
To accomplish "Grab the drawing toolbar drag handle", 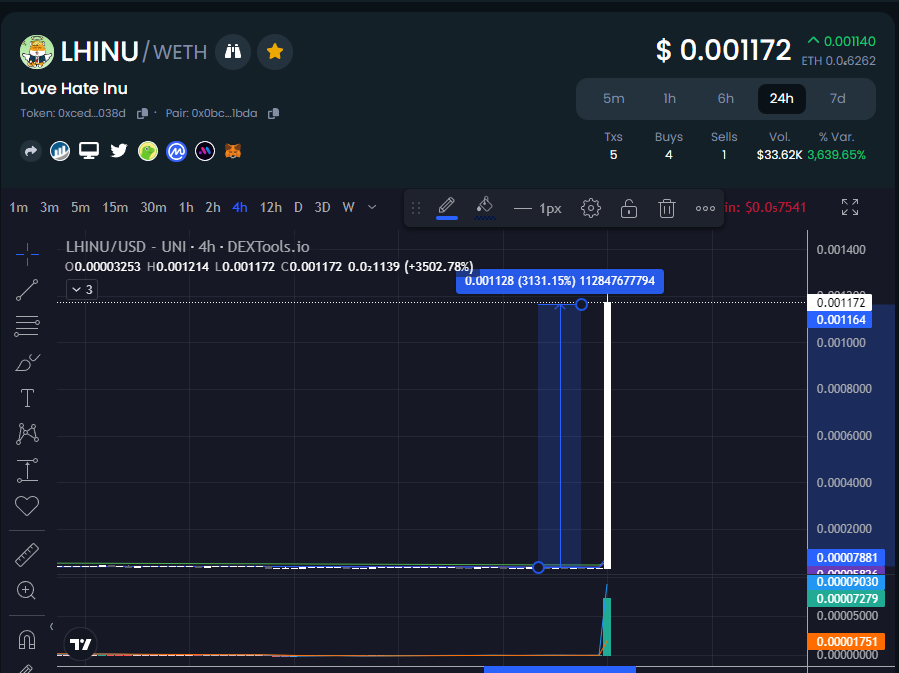I will point(416,208).
